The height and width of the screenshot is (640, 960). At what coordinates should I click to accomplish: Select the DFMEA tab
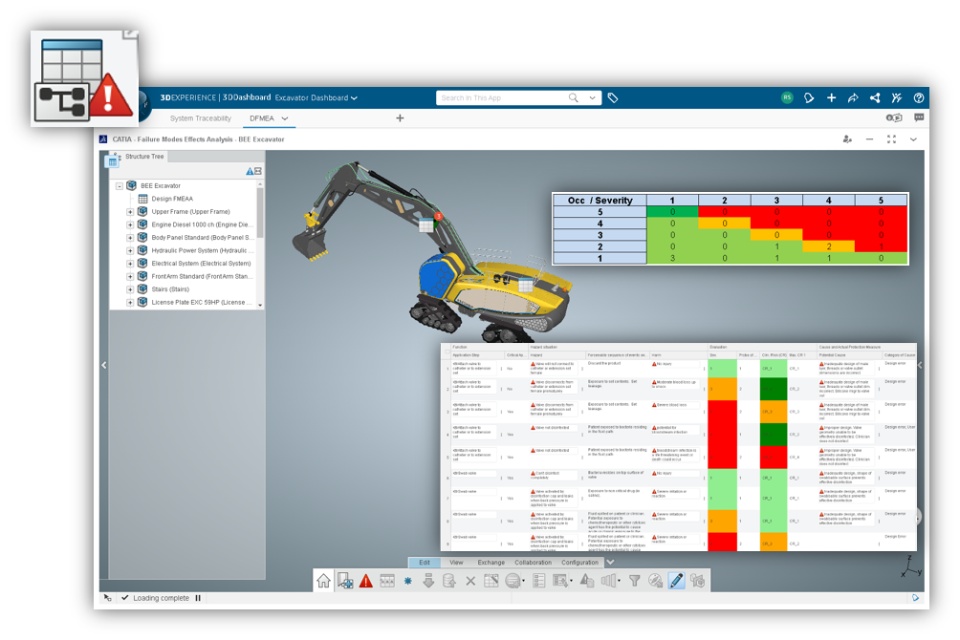pos(262,118)
